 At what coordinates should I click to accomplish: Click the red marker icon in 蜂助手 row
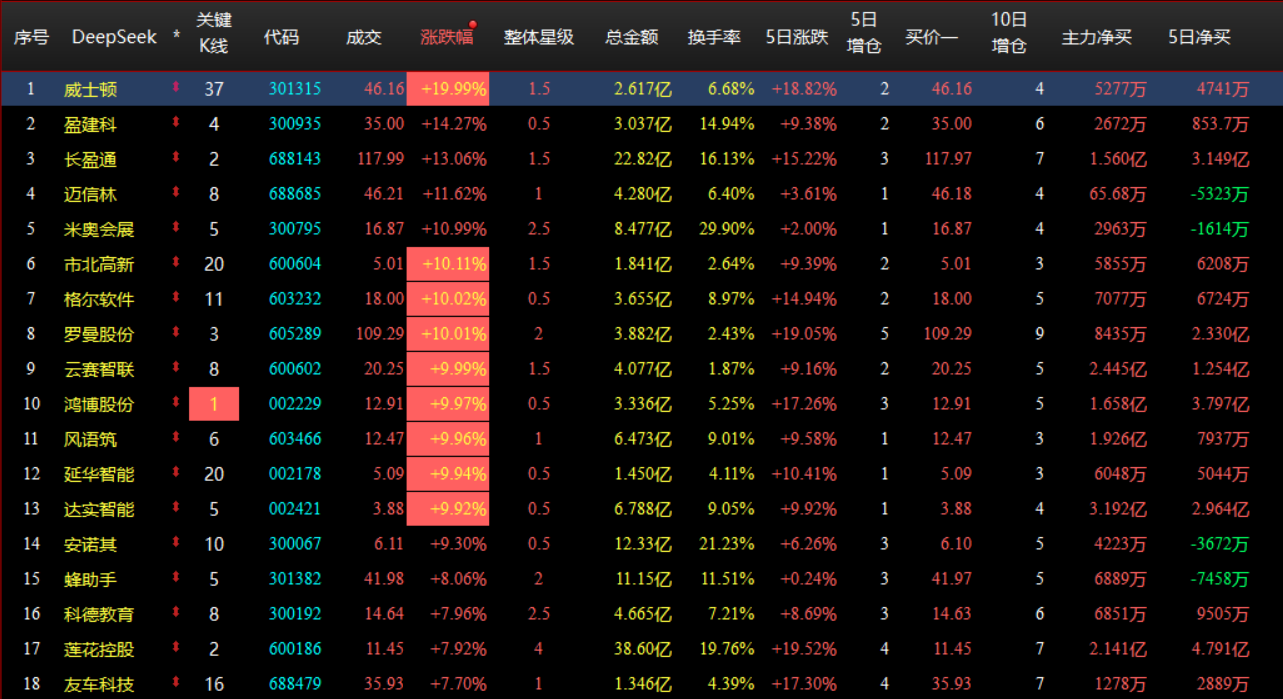click(x=176, y=578)
